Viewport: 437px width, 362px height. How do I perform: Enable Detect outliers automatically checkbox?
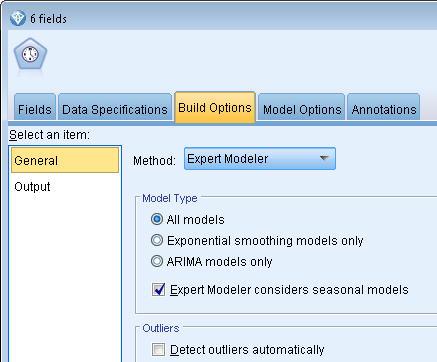(158, 350)
